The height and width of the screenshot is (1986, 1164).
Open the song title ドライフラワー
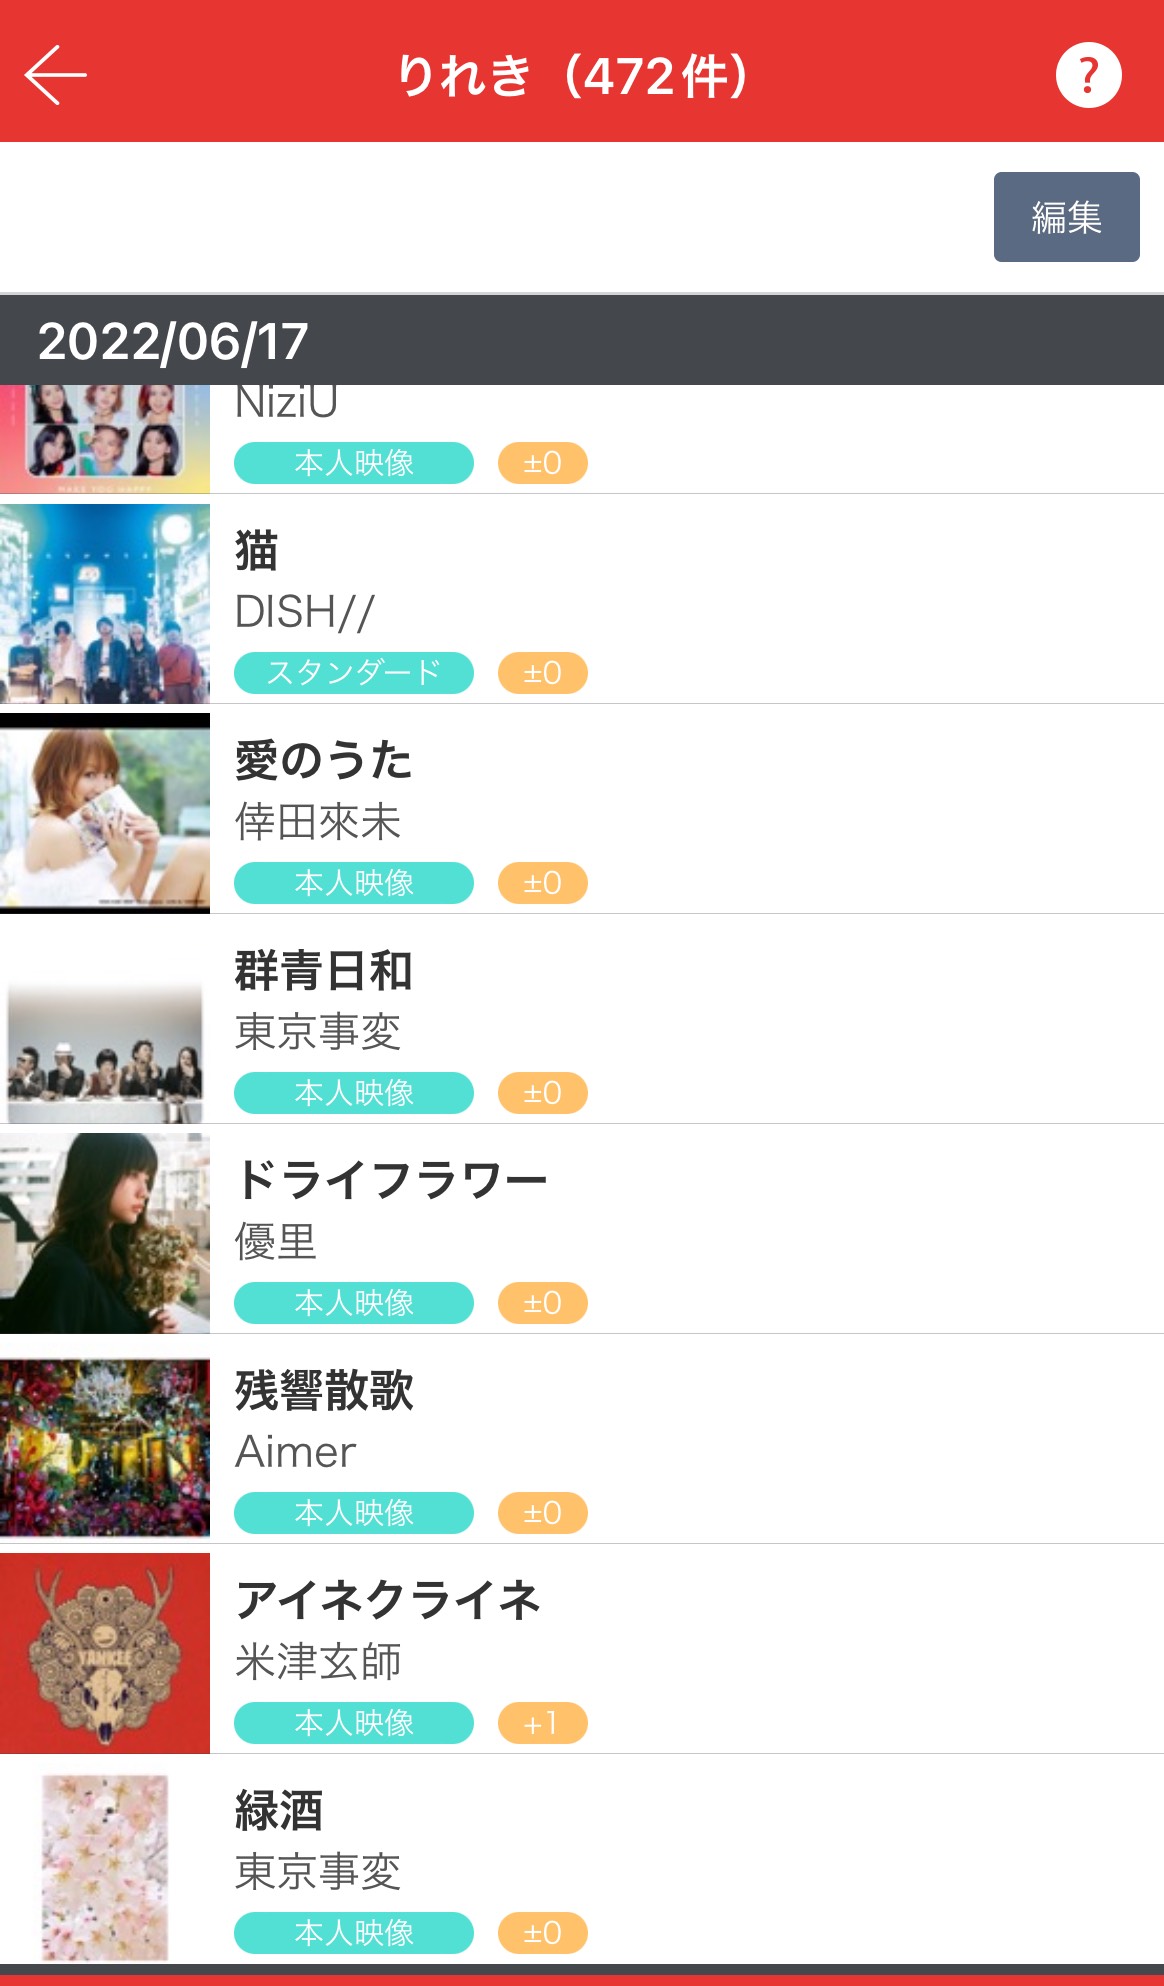point(391,1181)
